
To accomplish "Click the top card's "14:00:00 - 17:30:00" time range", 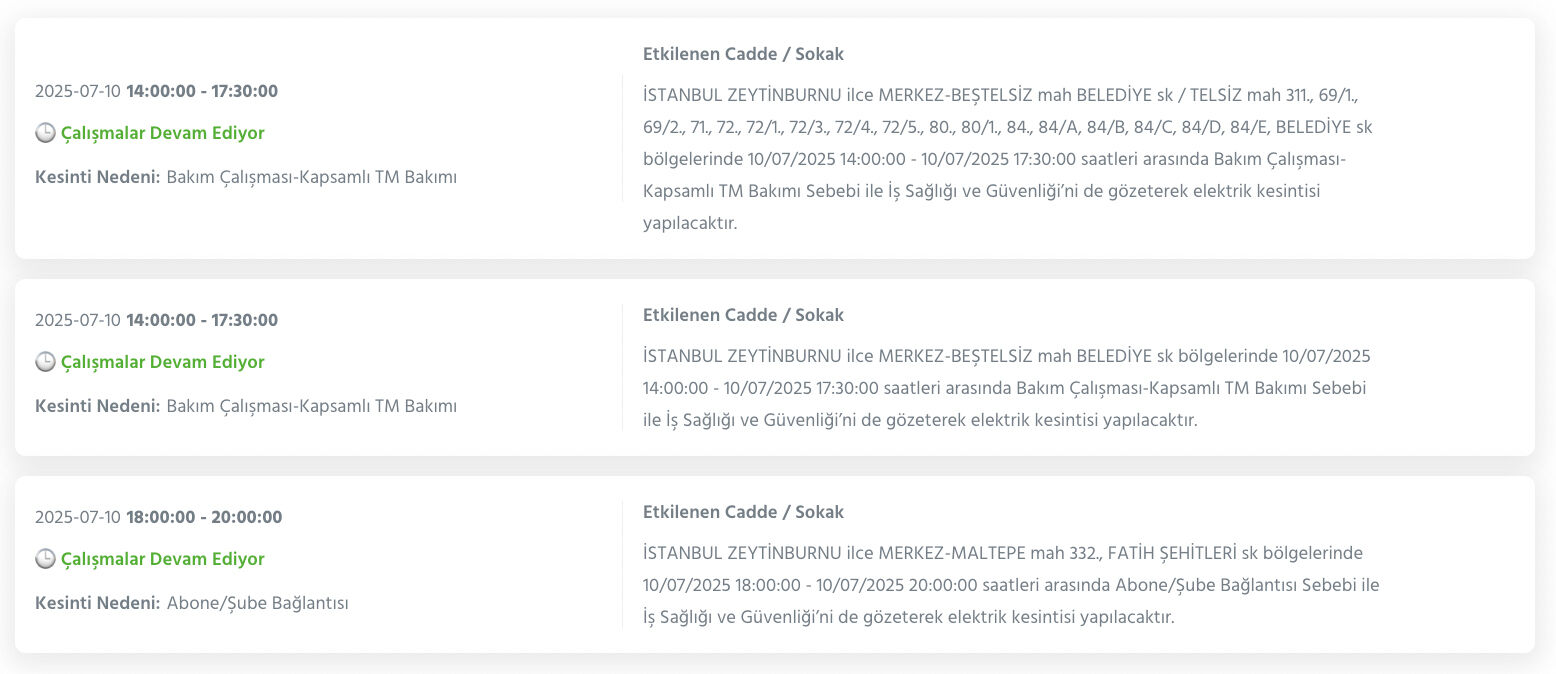I will click(202, 91).
